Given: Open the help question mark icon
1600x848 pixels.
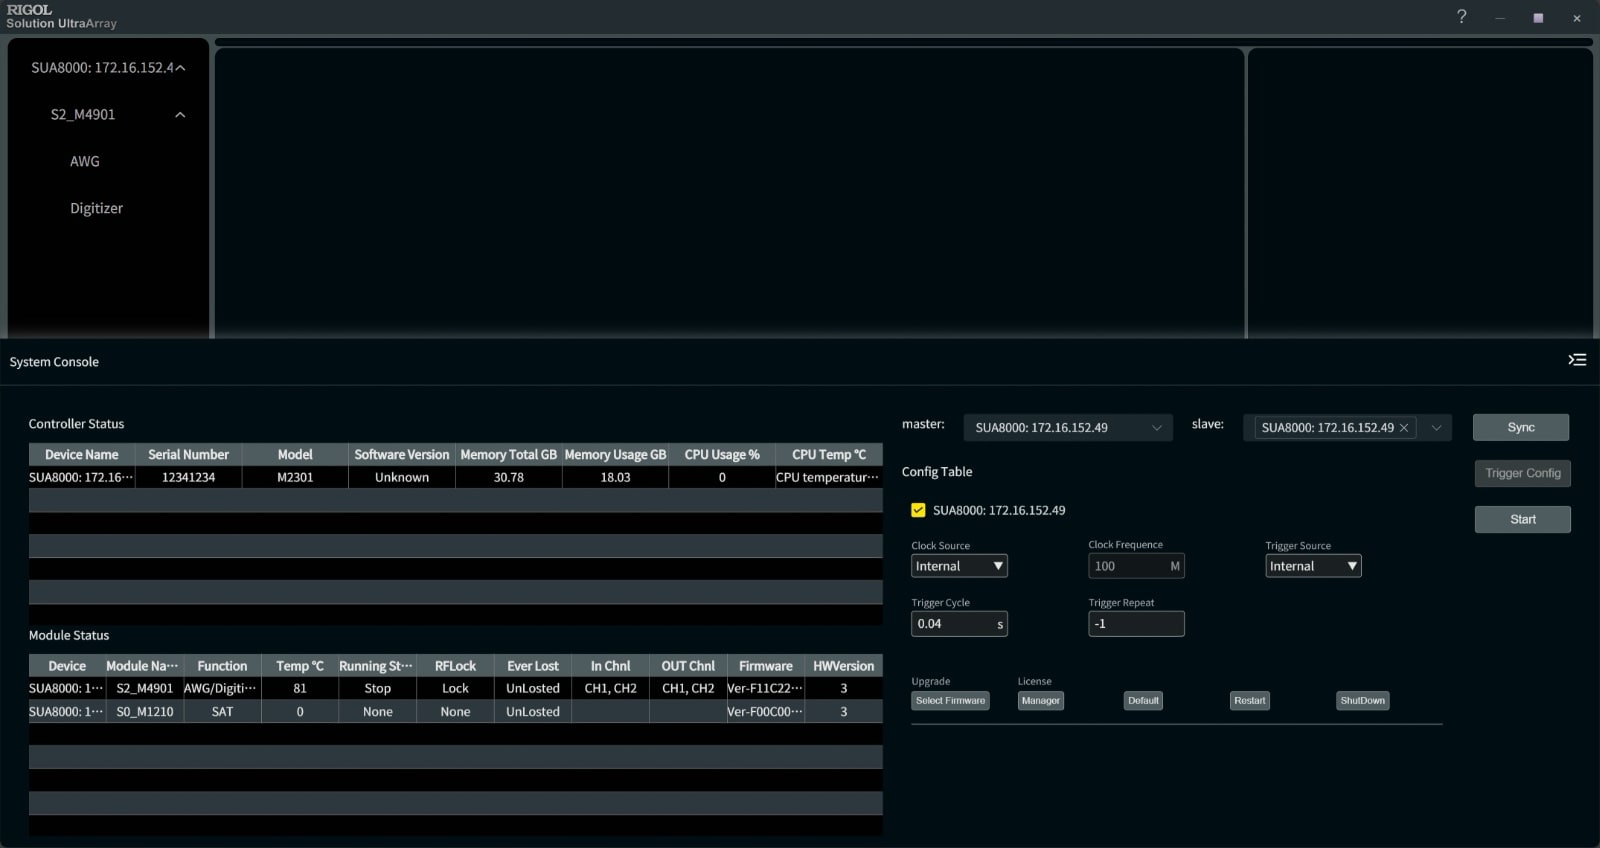Looking at the screenshot, I should click(x=1461, y=17).
